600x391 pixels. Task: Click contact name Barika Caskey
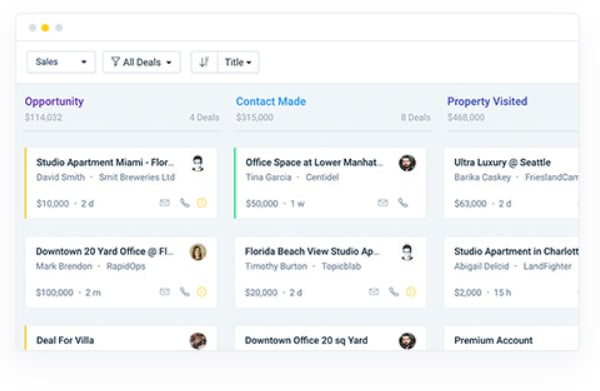pyautogui.click(x=483, y=177)
